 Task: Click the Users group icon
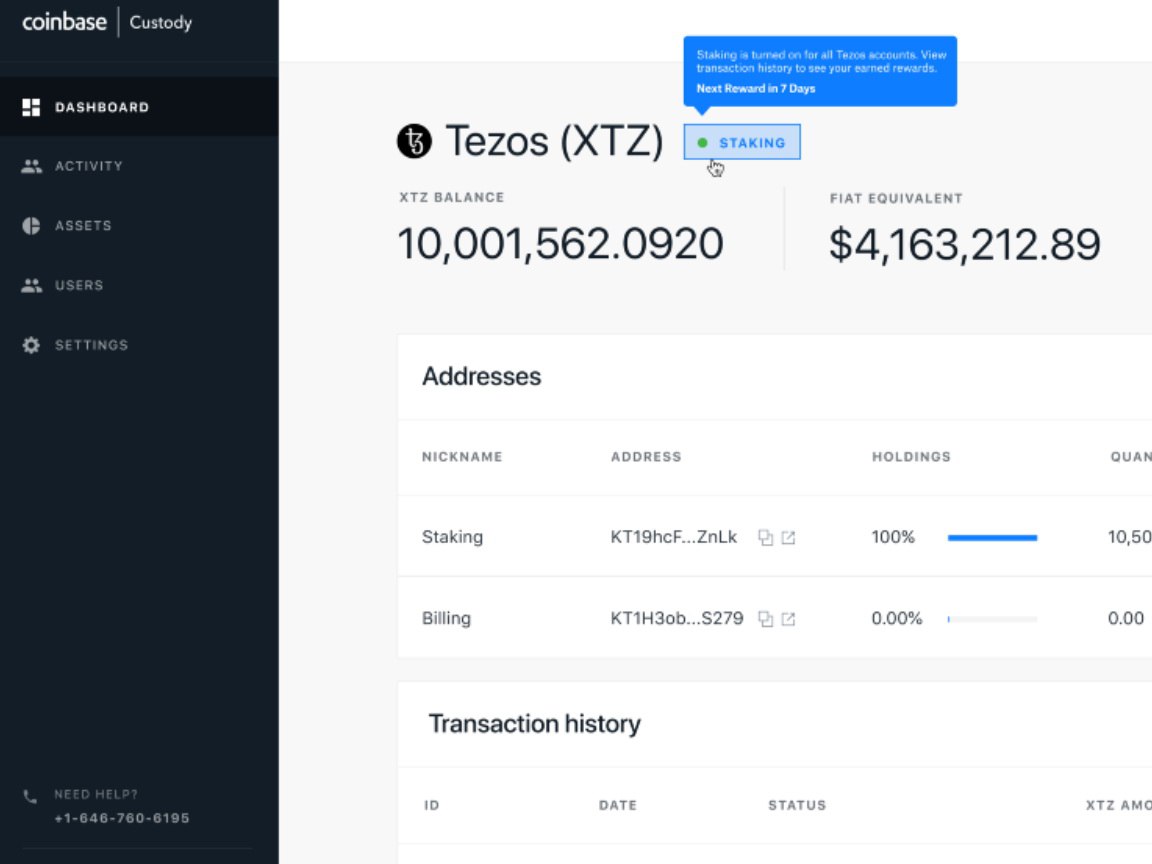point(31,285)
